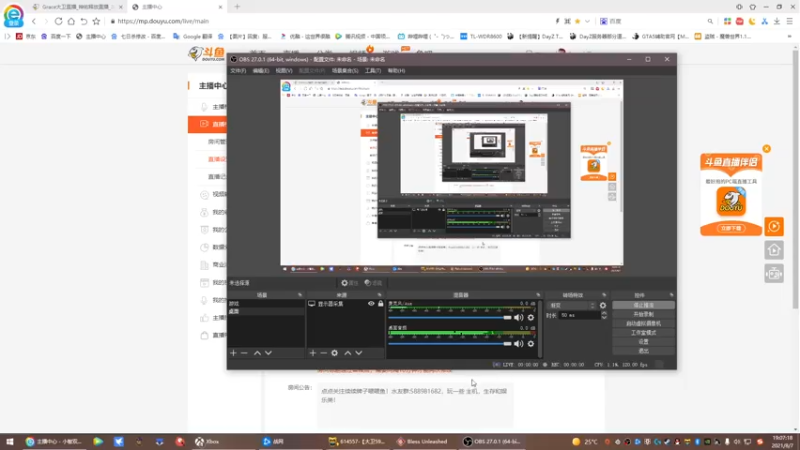Open the OBS Edit menu
This screenshot has width=800, height=450.
[x=261, y=71]
